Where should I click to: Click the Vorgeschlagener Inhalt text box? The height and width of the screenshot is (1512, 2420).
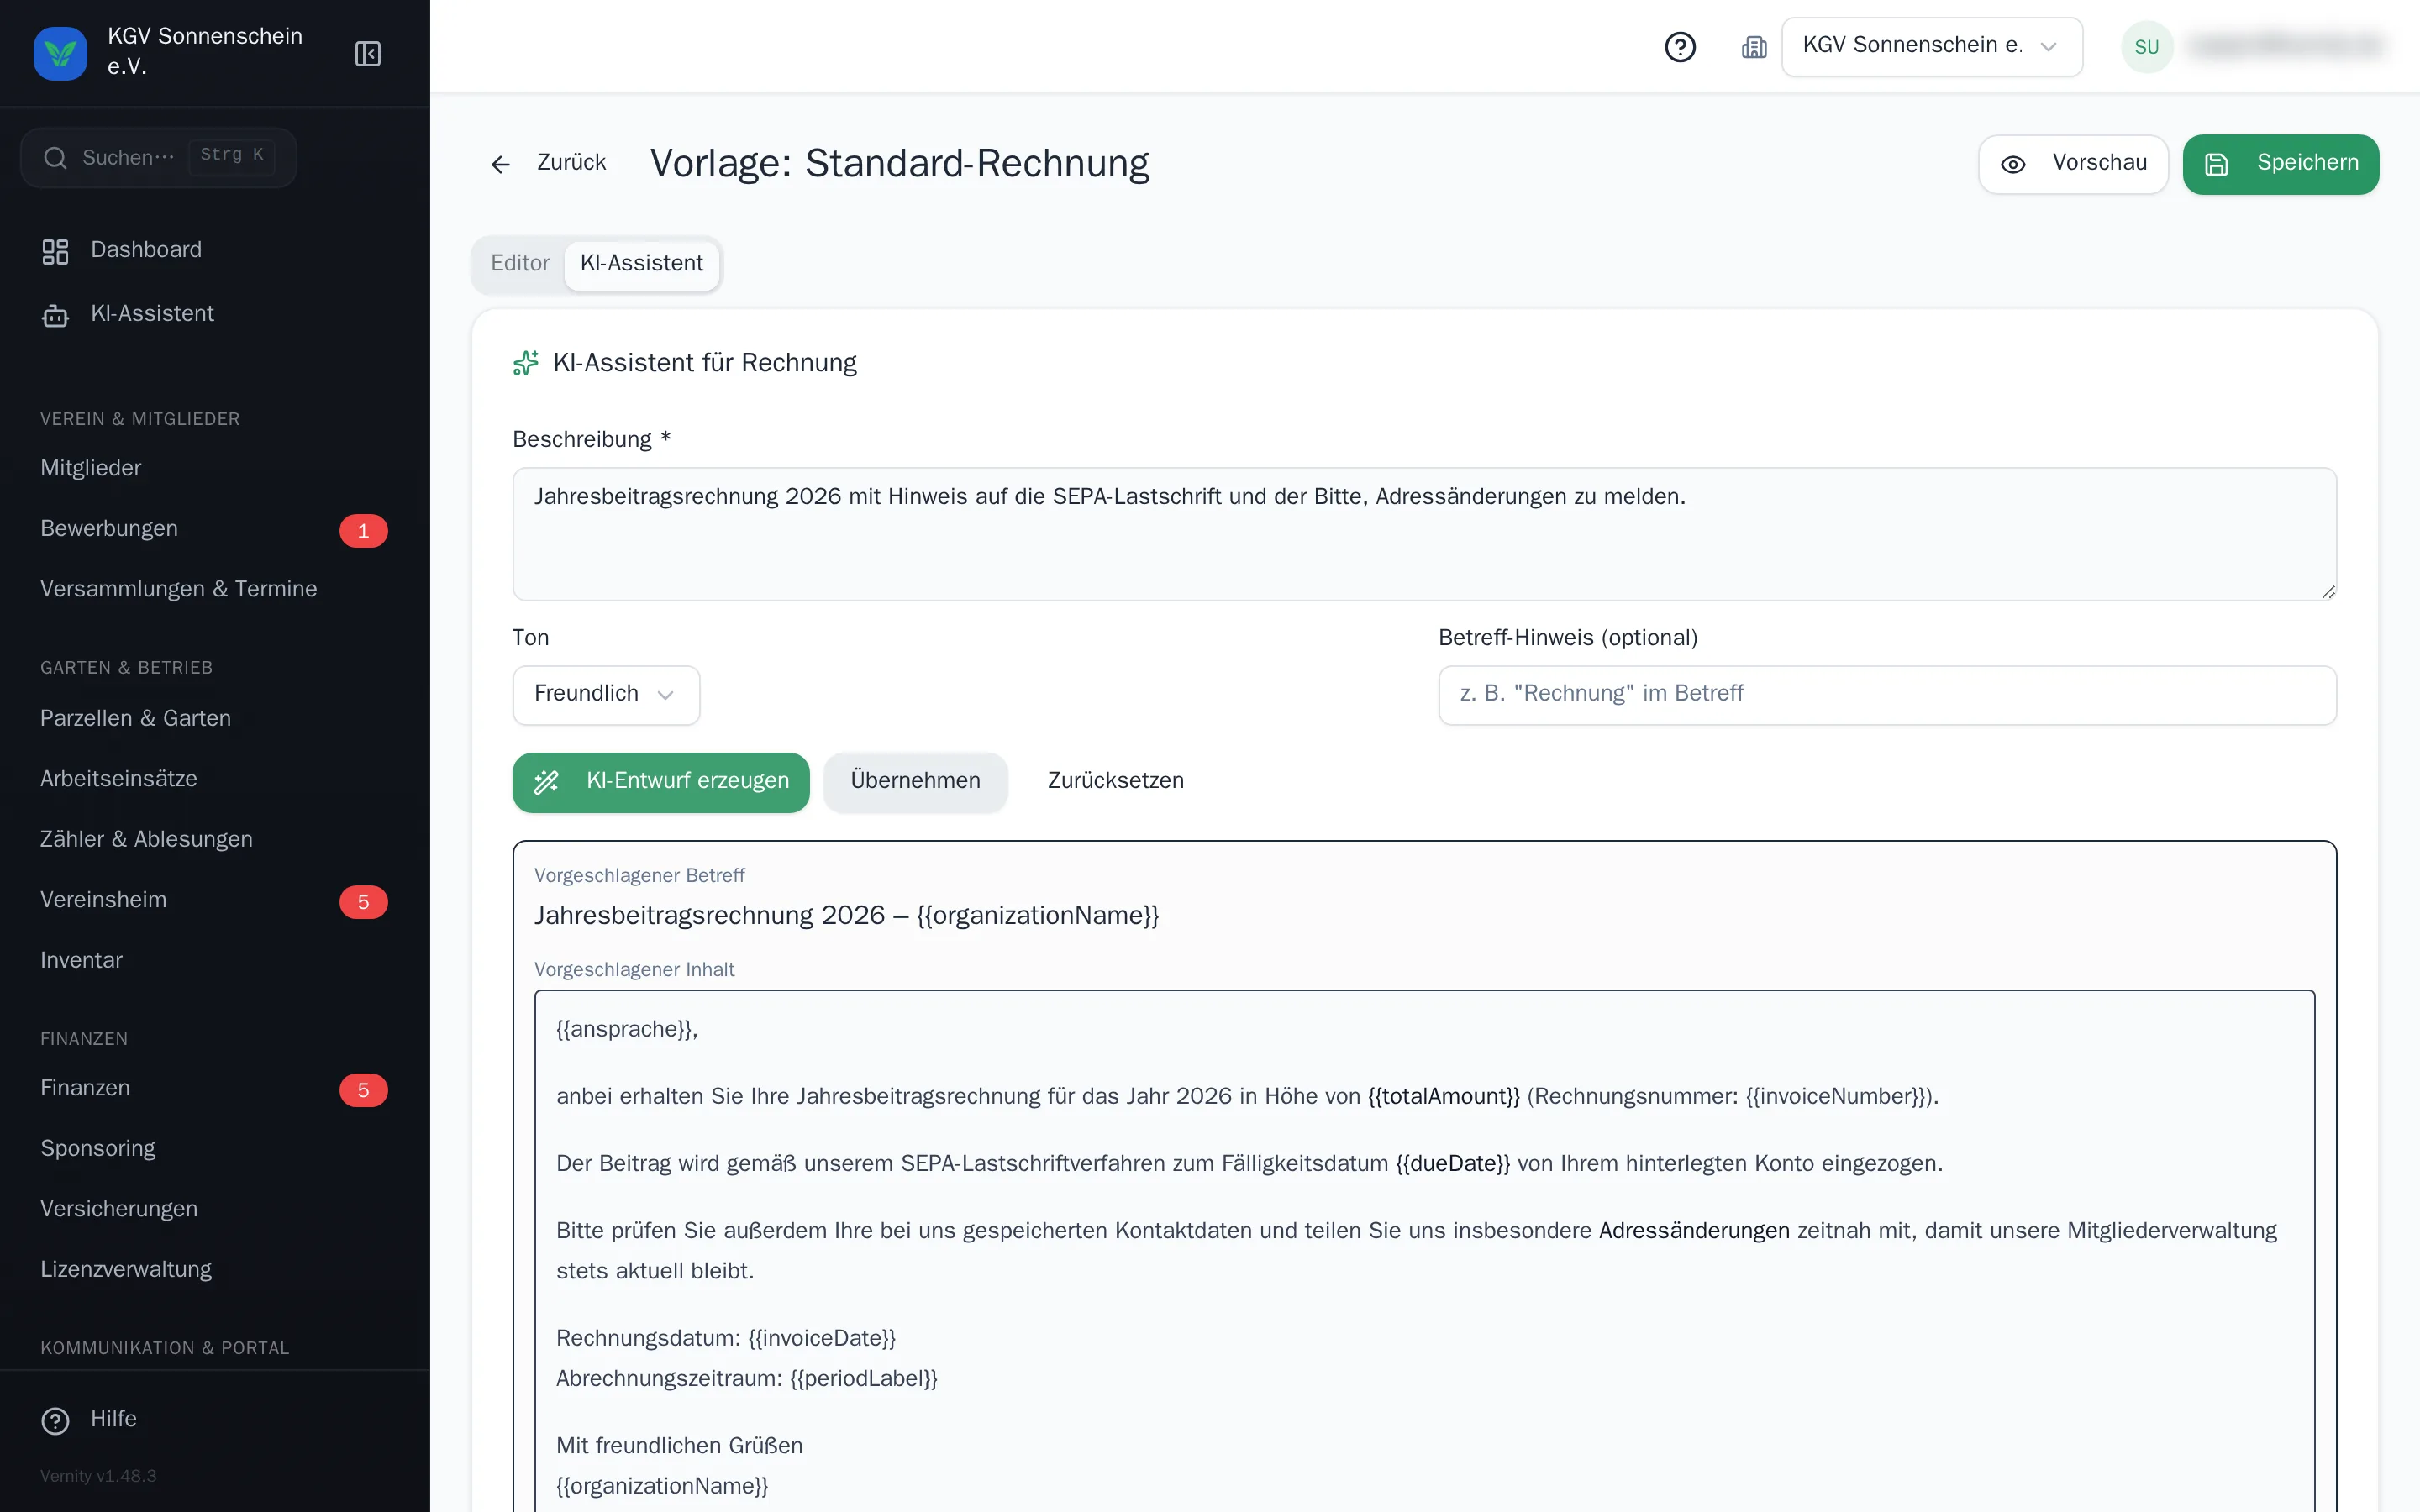[1424, 1250]
